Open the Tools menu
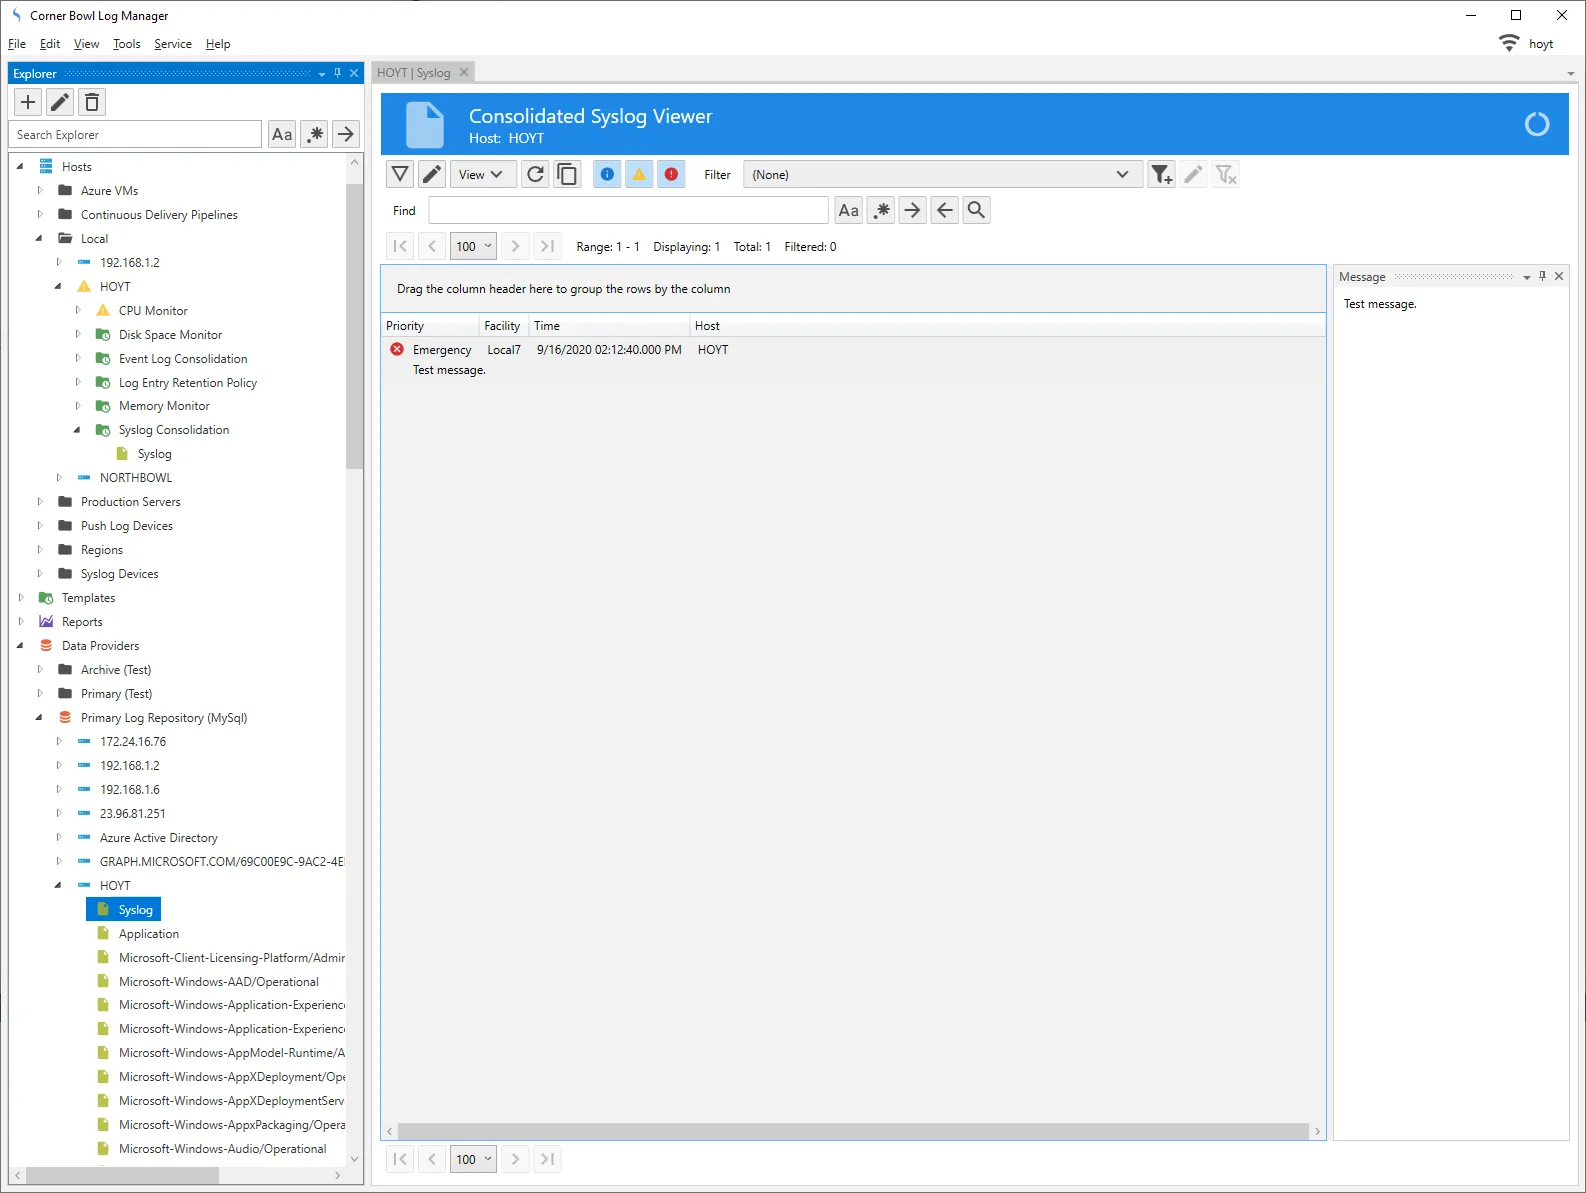 126,44
